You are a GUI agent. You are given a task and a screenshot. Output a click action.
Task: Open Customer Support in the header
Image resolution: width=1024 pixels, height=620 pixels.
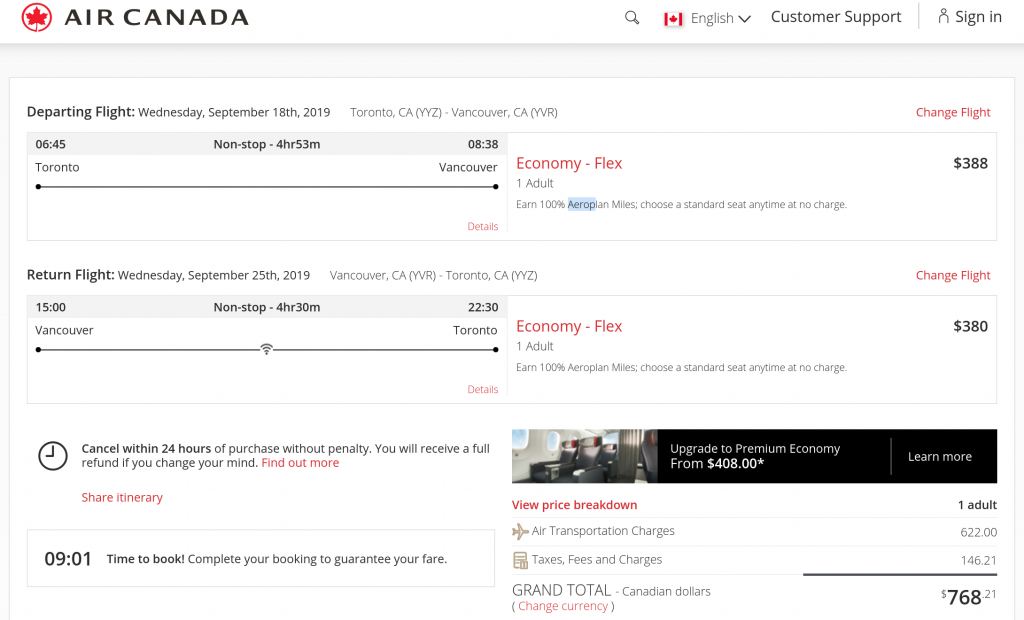coord(835,17)
